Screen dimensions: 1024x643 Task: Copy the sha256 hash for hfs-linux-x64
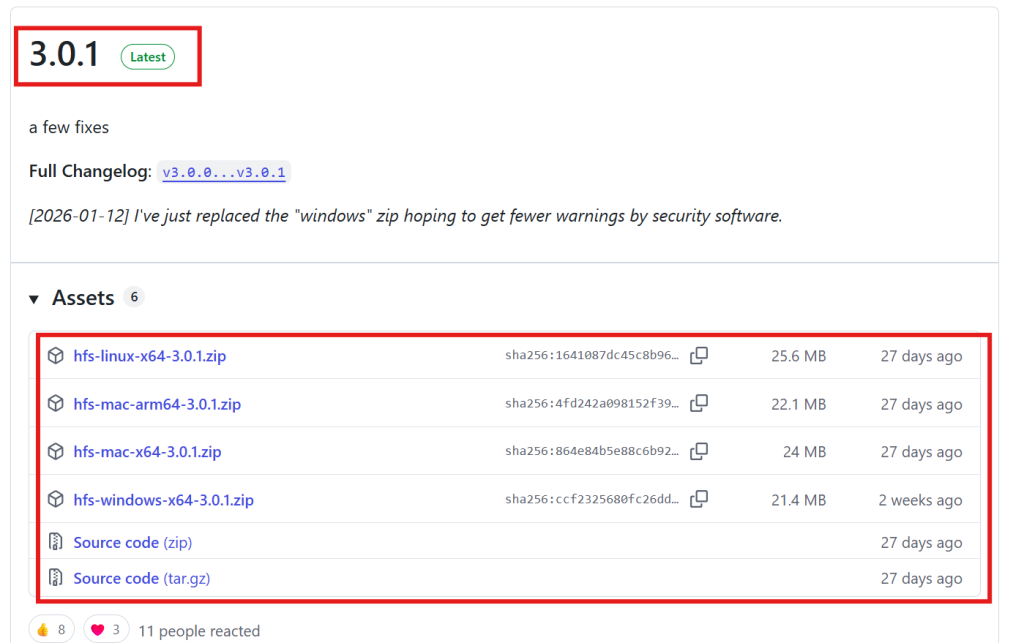pyautogui.click(x=699, y=356)
